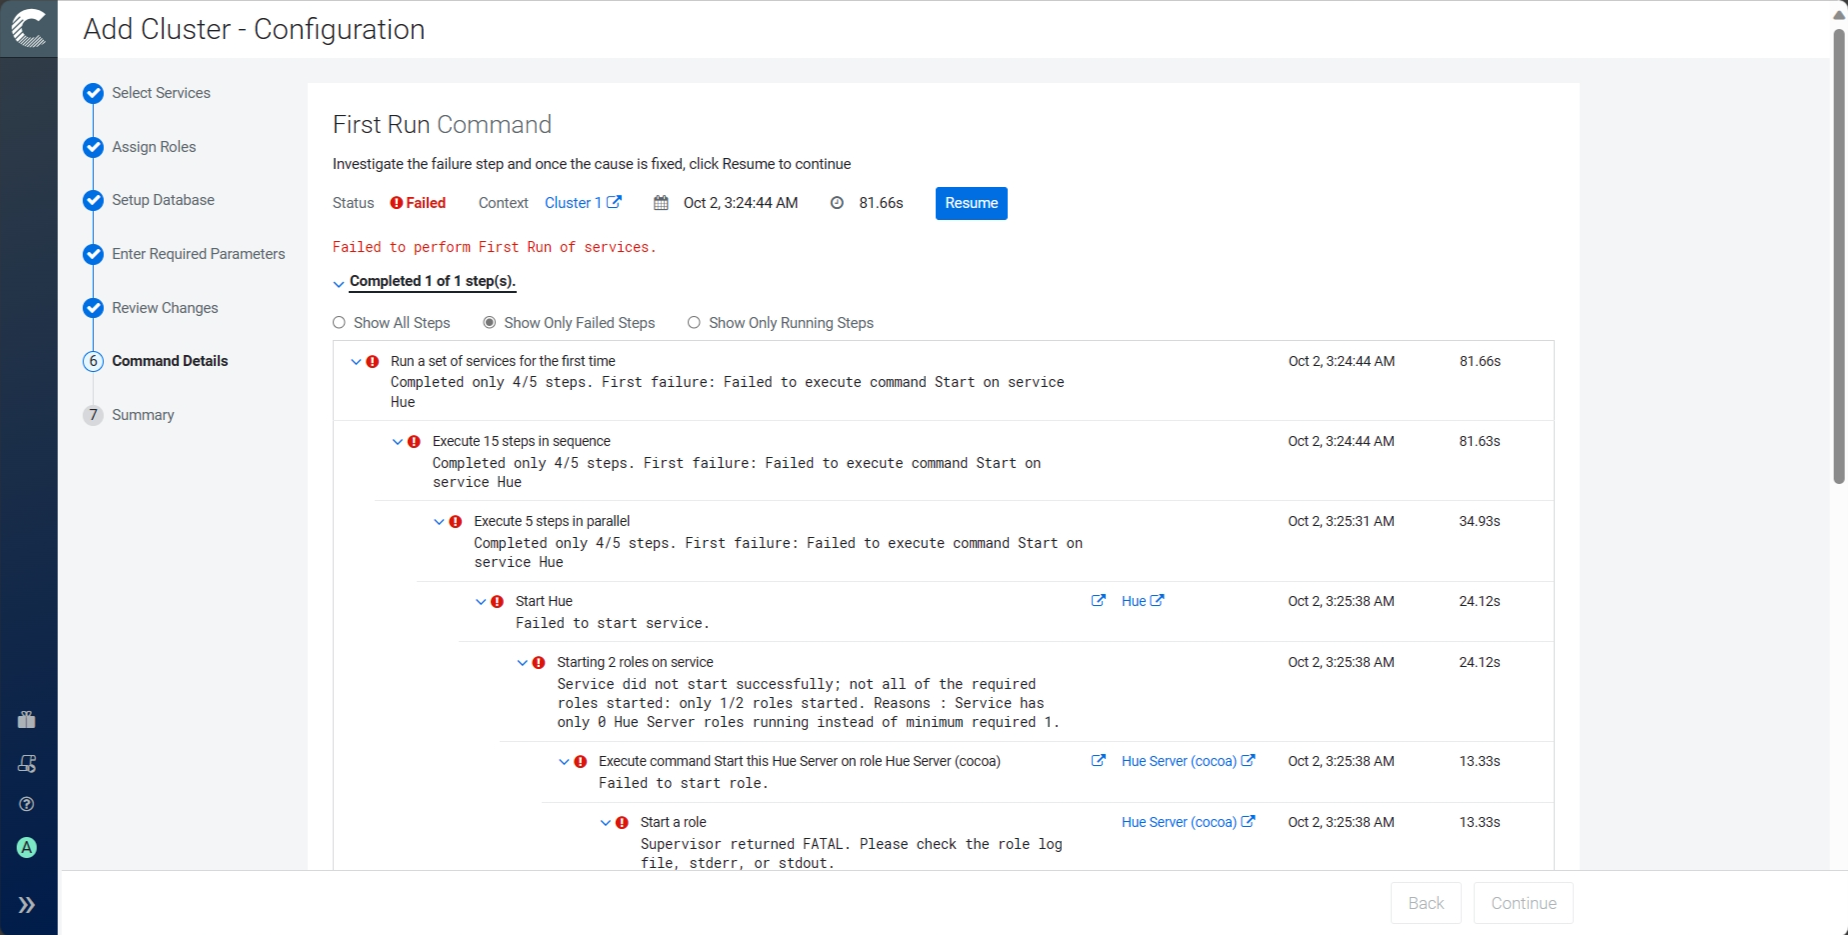This screenshot has width=1848, height=935.
Task: Click error icon on 'Start a role' row
Action: click(622, 823)
